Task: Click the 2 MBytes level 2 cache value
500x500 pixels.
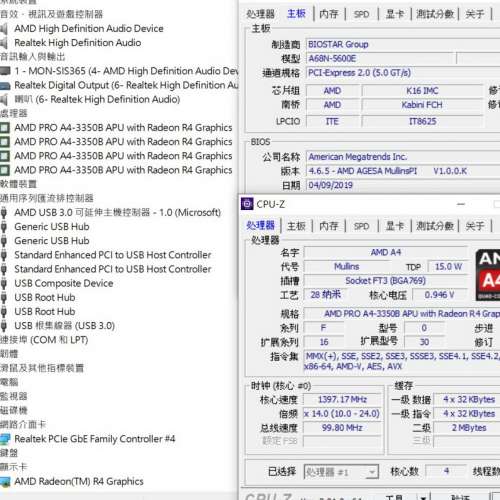Action: [468, 428]
